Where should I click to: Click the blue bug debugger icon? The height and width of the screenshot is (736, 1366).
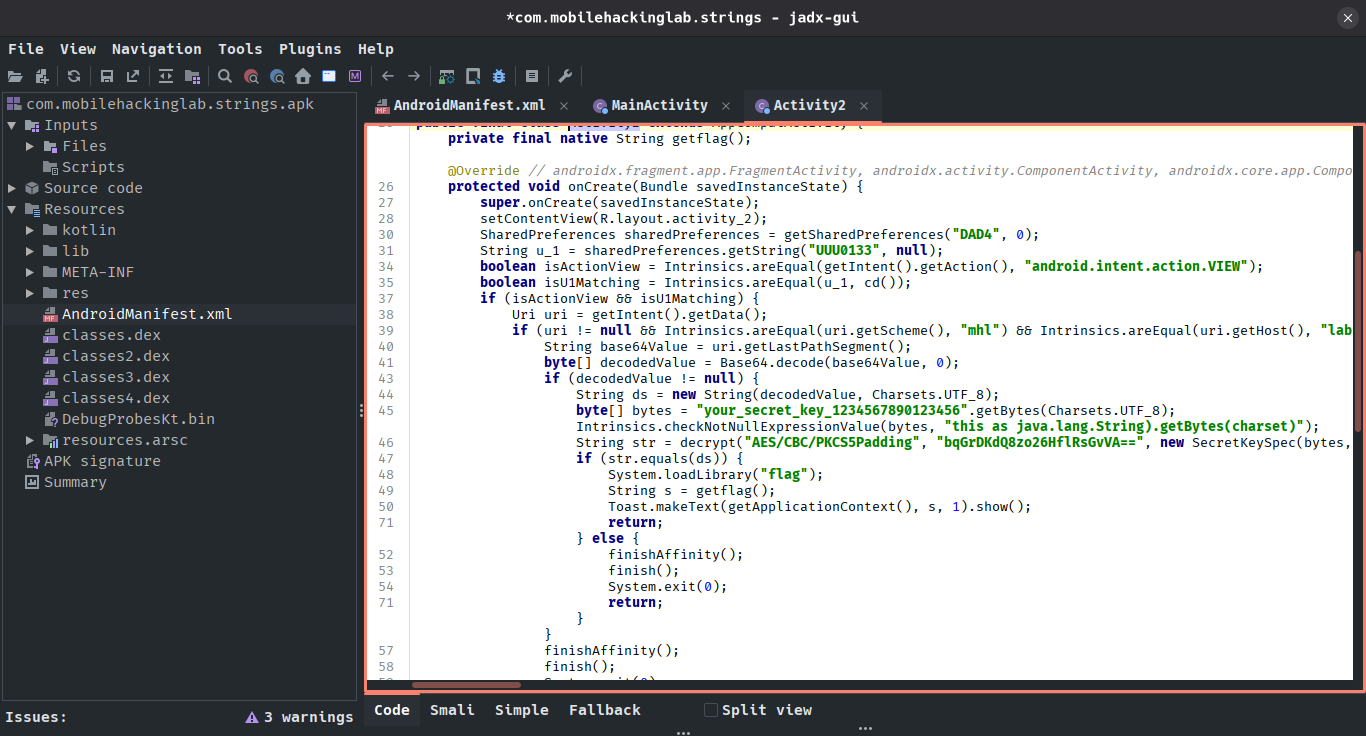(498, 76)
